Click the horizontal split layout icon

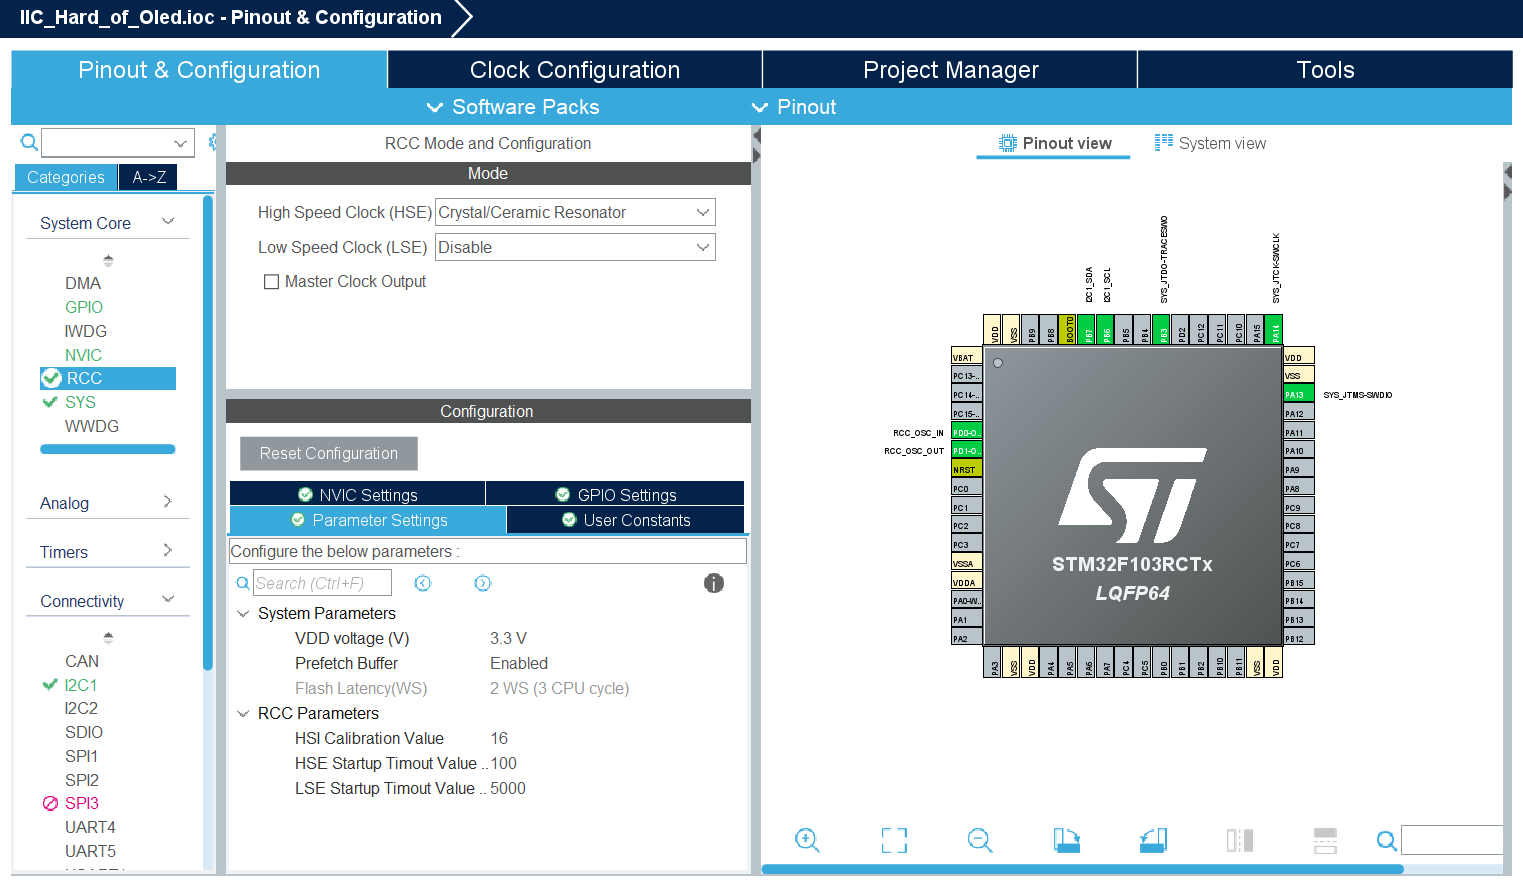pos(1325,840)
